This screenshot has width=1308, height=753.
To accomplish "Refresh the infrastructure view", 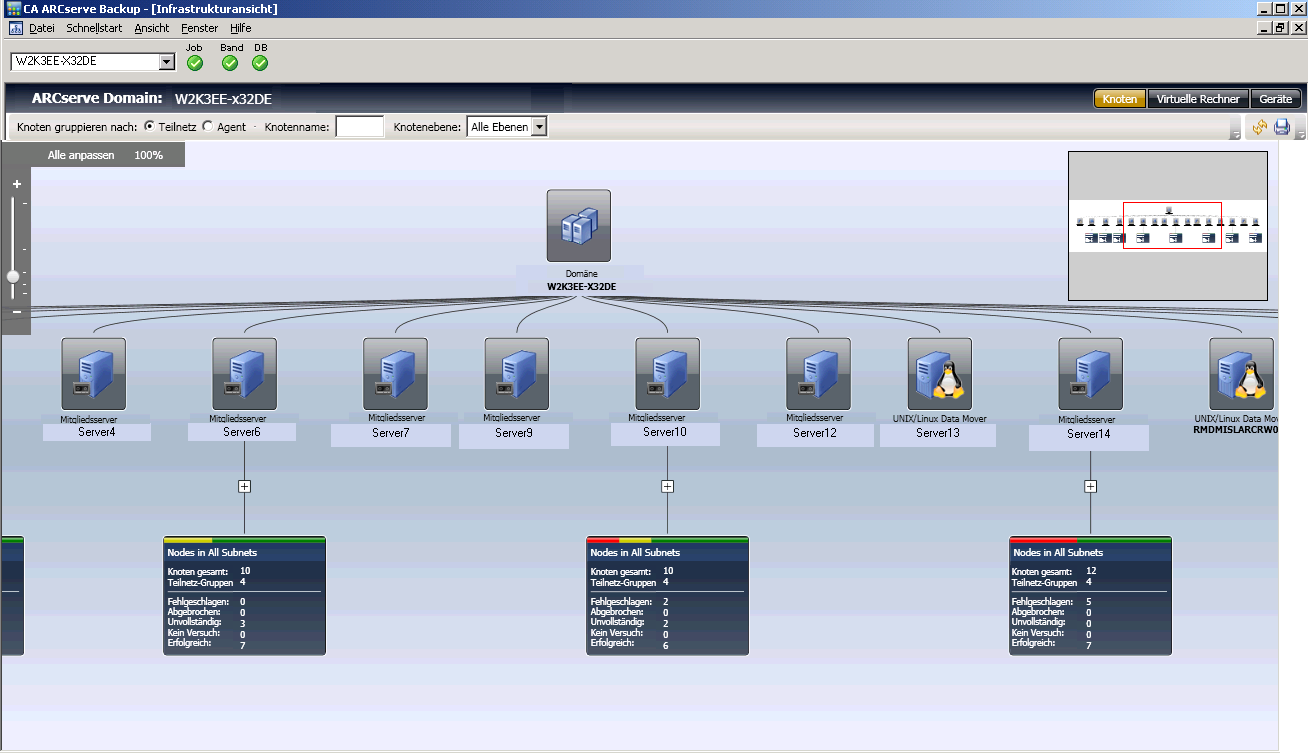I will click(1259, 127).
